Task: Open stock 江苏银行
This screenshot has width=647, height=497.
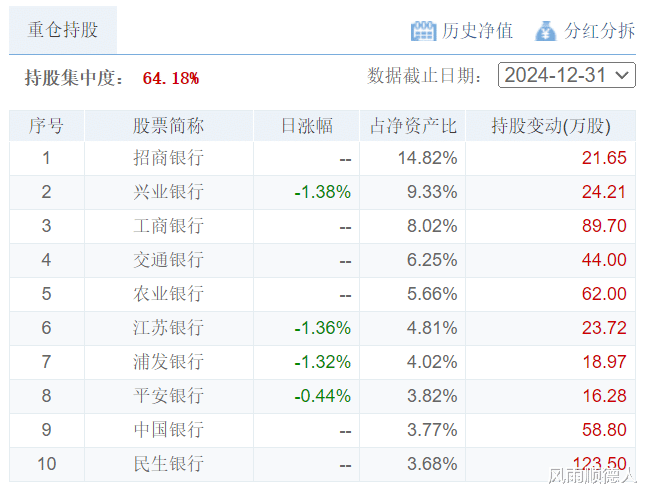Action: click(169, 328)
